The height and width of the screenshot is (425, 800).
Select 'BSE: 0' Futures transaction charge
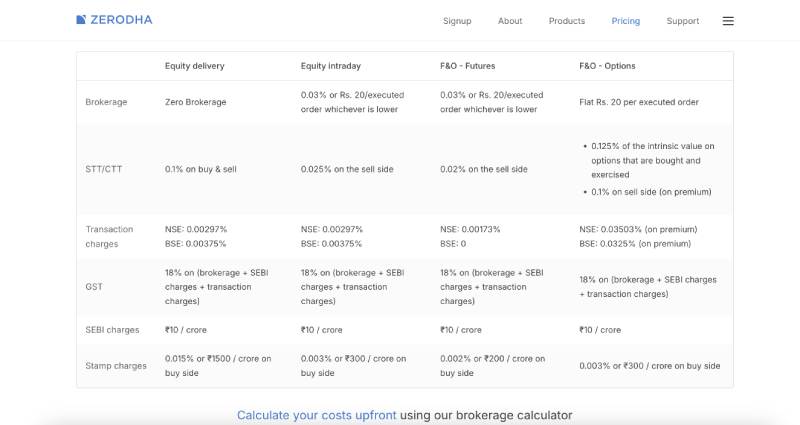[453, 244]
